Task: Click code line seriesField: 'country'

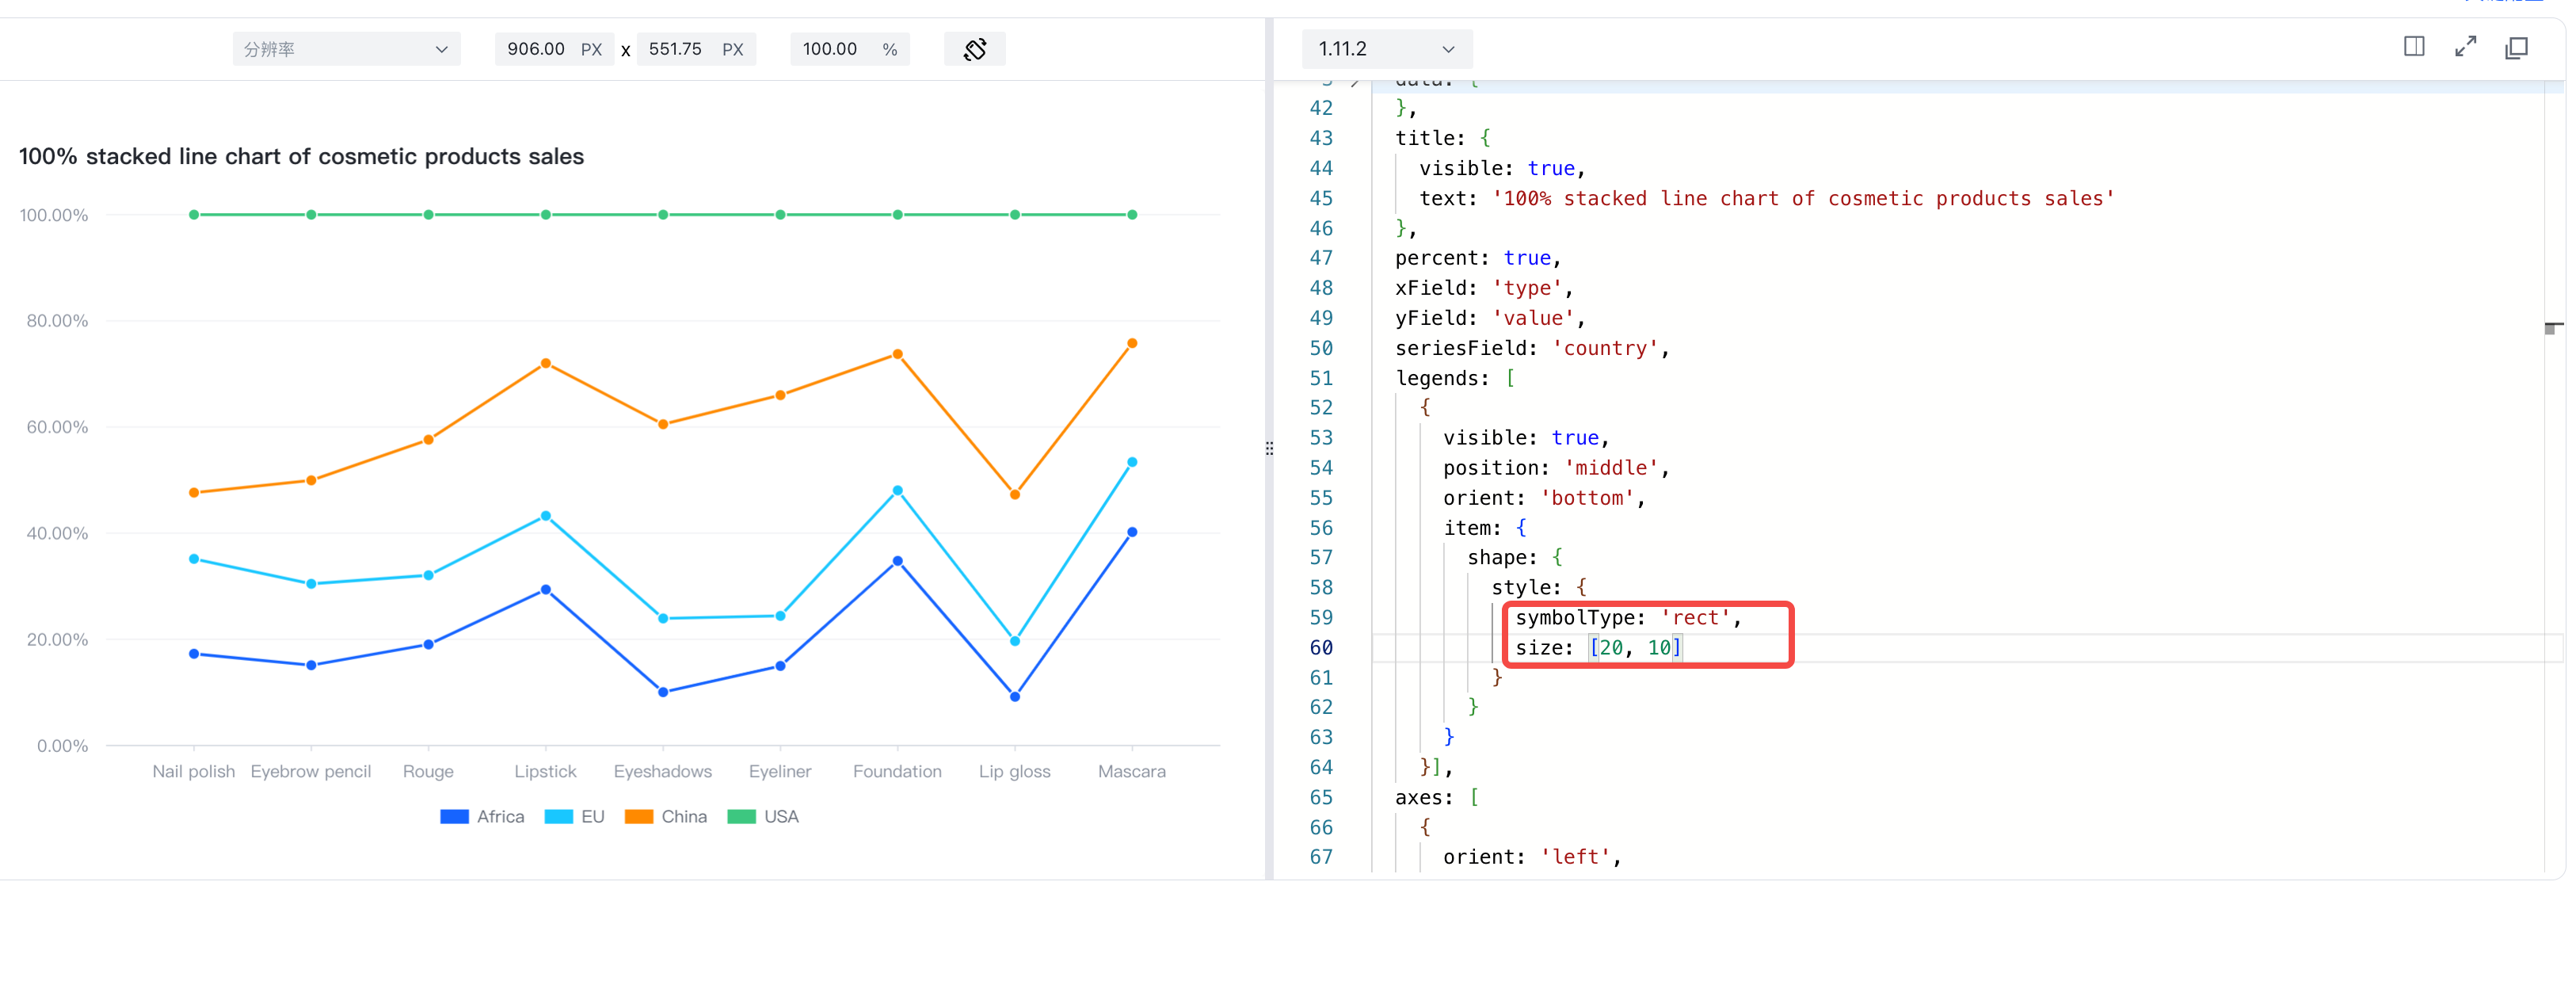Action: point(1532,348)
